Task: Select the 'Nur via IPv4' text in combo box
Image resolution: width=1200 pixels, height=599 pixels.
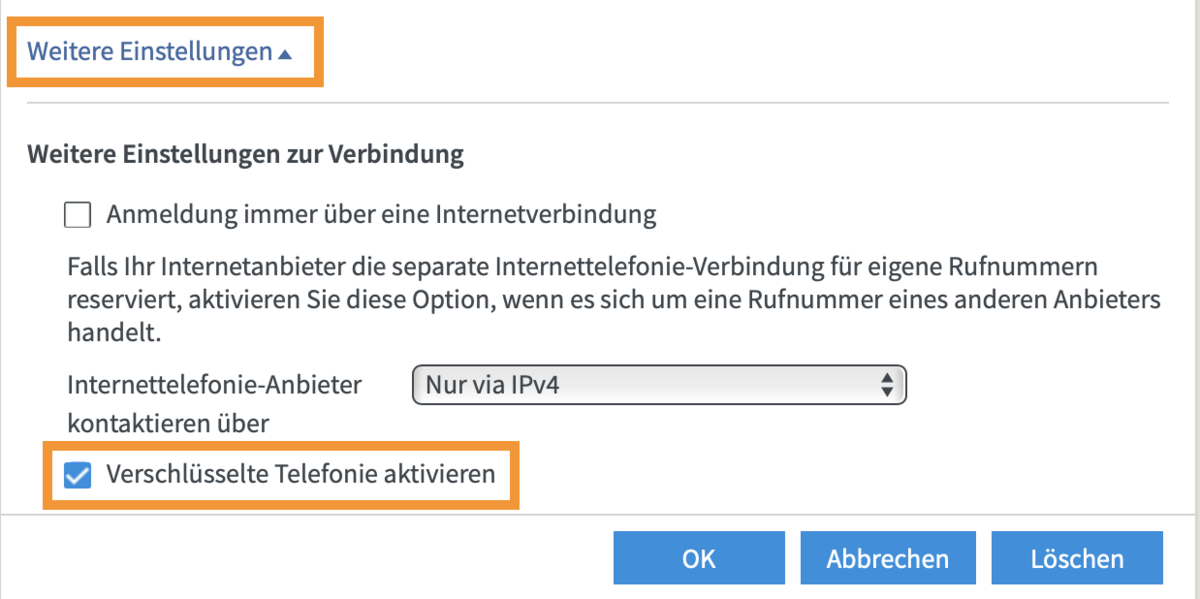Action: click(492, 385)
